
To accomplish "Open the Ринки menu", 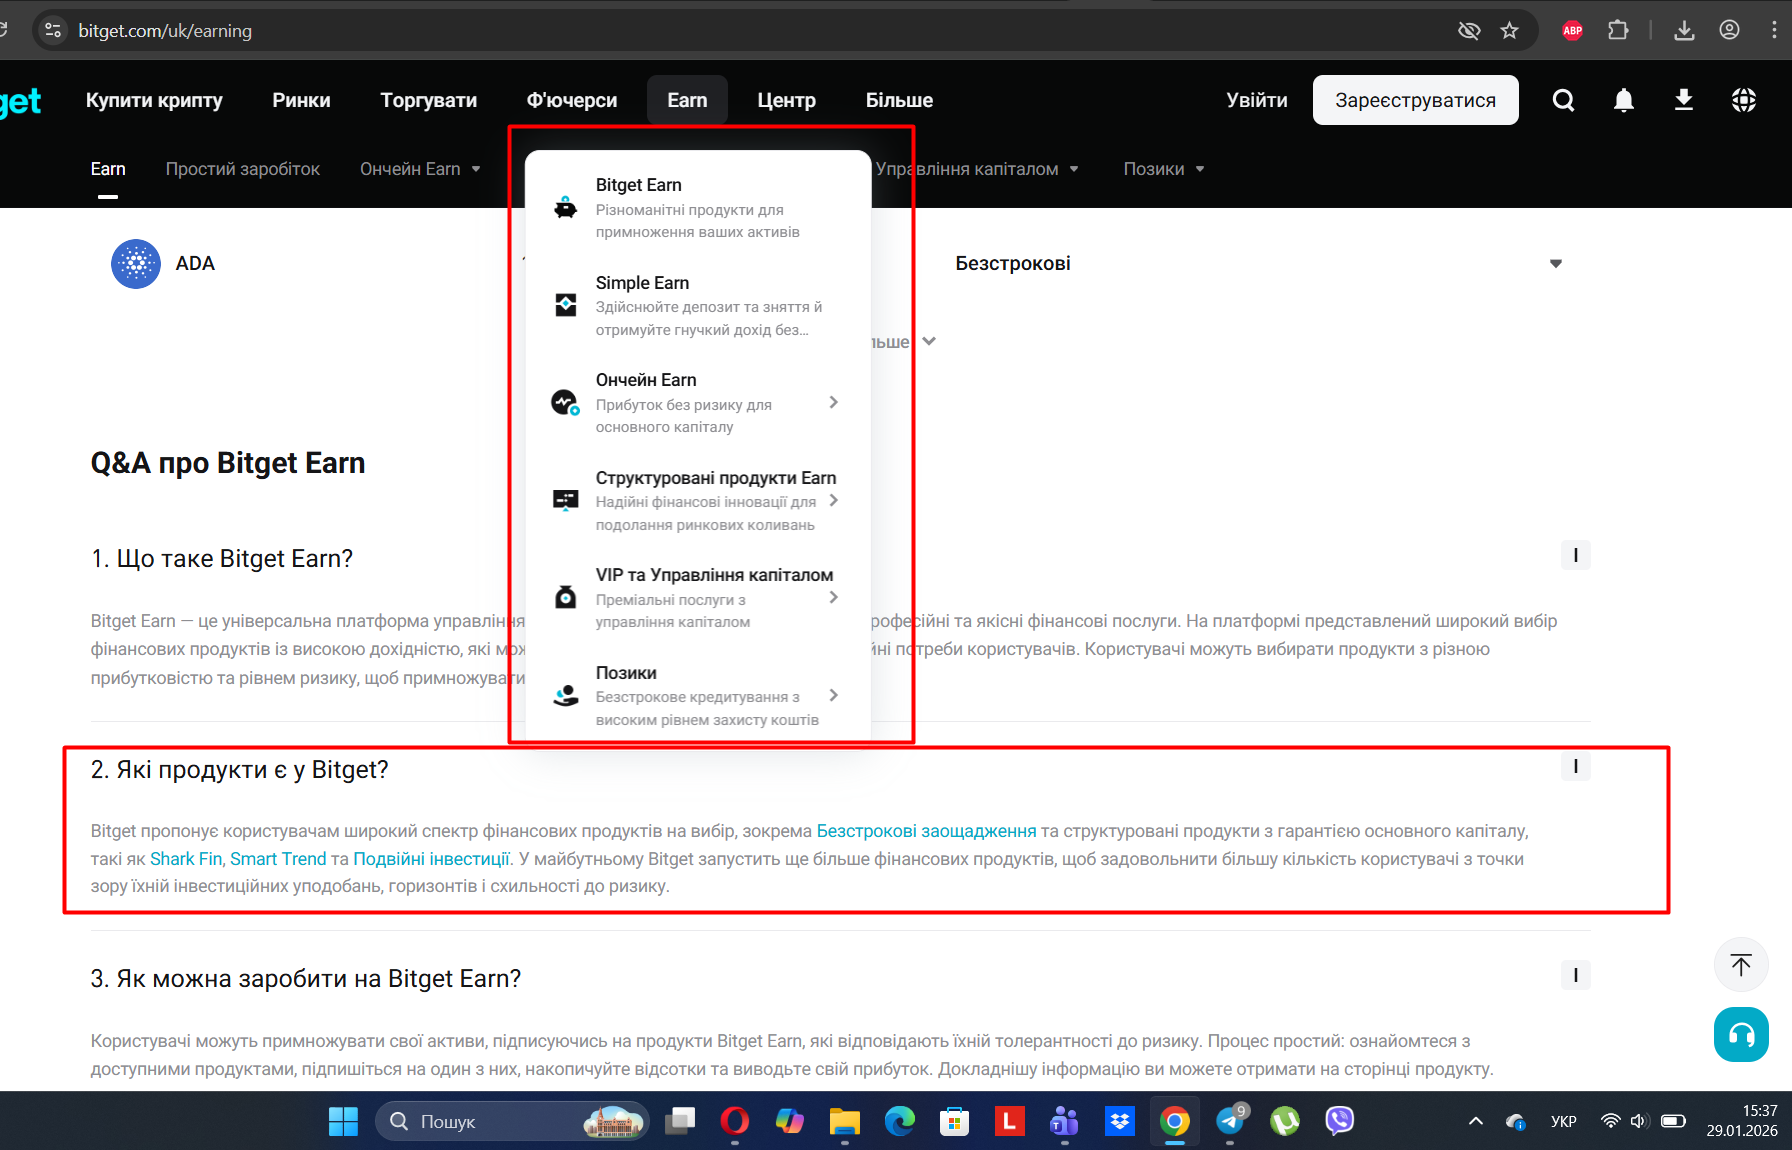I will 301,100.
